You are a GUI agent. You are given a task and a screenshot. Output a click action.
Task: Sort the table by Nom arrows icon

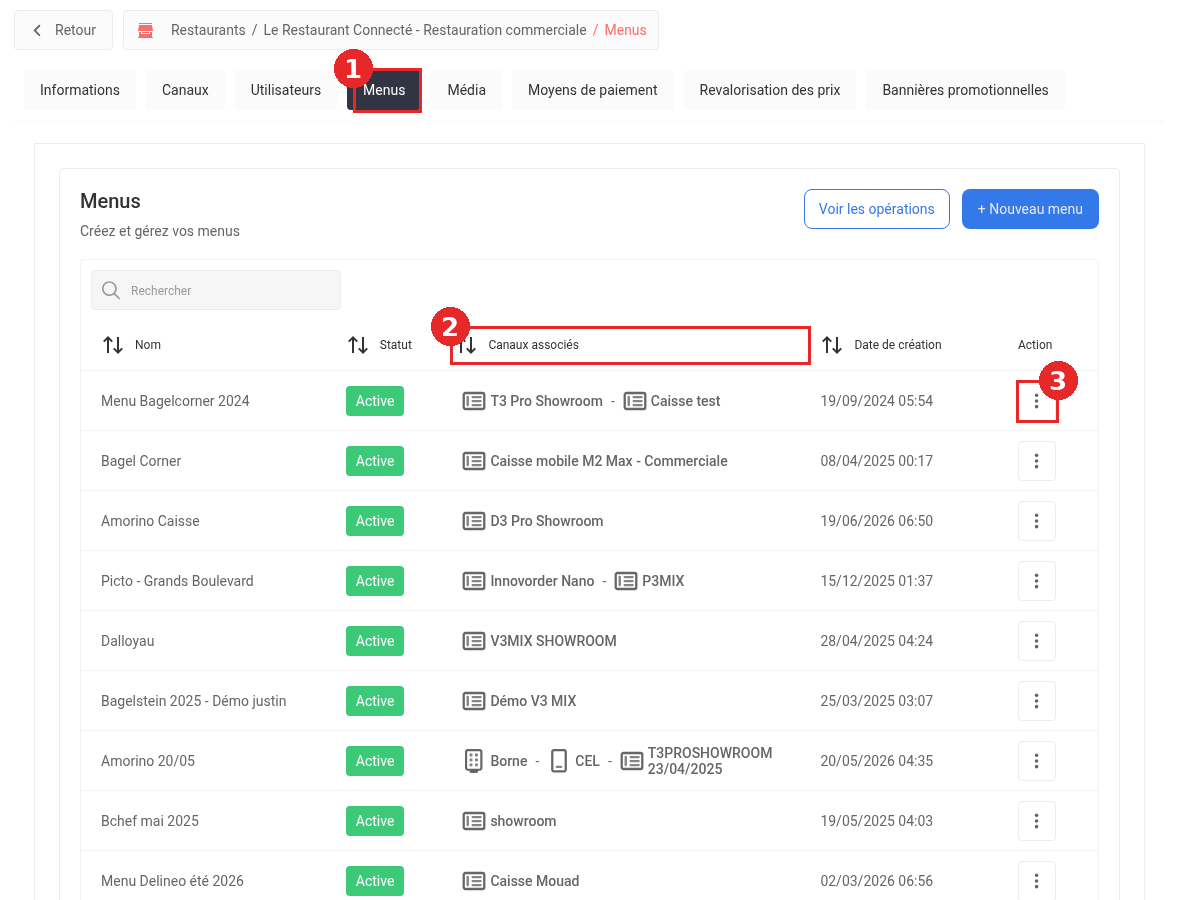pos(113,345)
